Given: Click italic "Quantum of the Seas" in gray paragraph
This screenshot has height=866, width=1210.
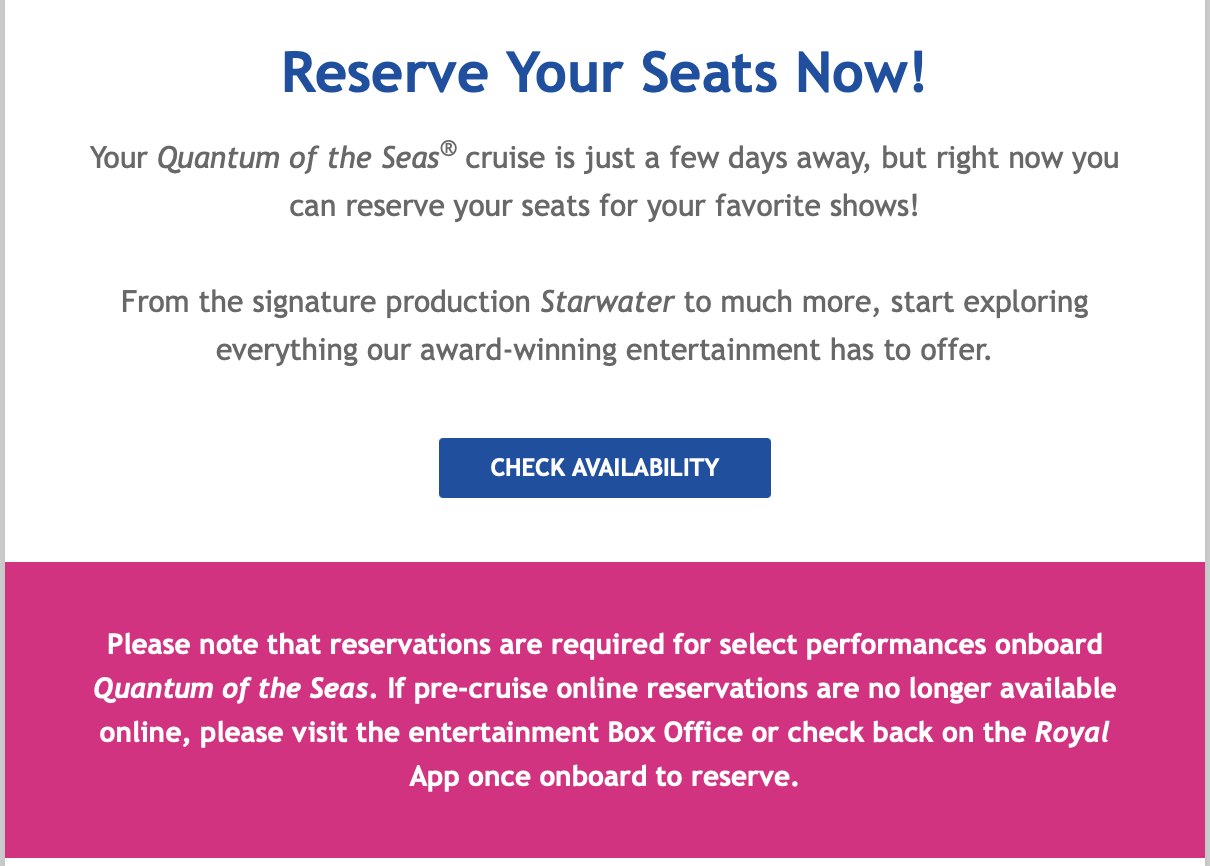Looking at the screenshot, I should point(298,159).
